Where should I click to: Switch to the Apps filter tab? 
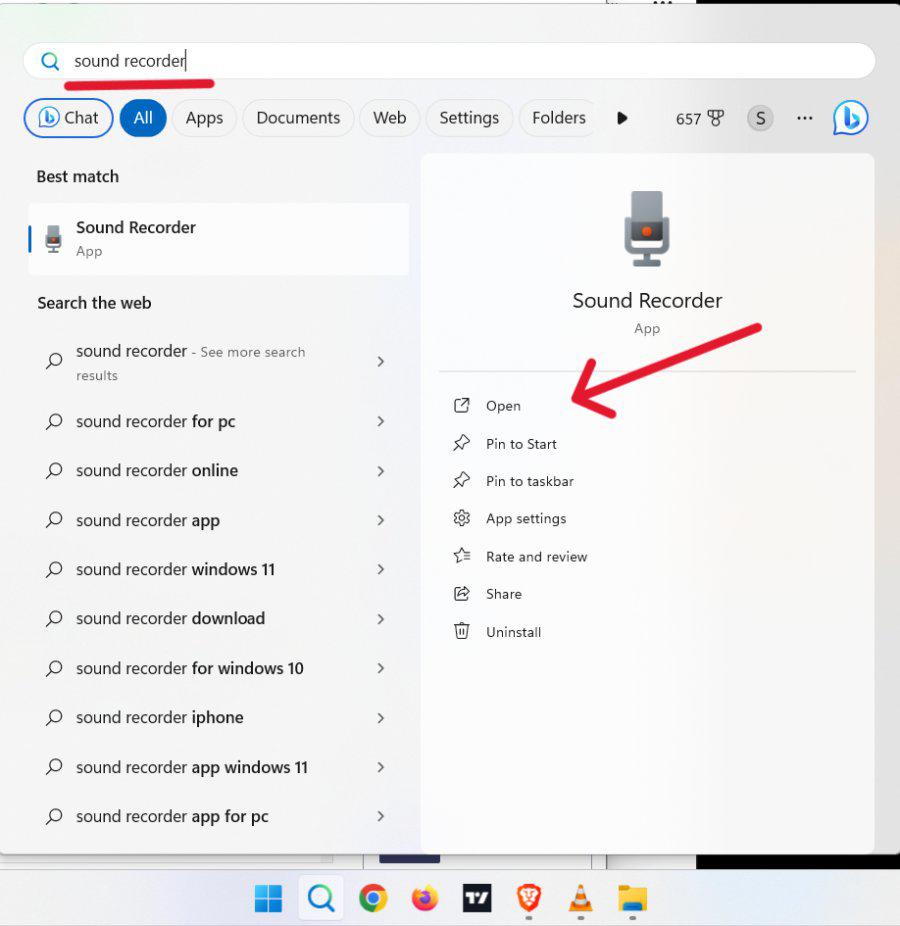[204, 118]
